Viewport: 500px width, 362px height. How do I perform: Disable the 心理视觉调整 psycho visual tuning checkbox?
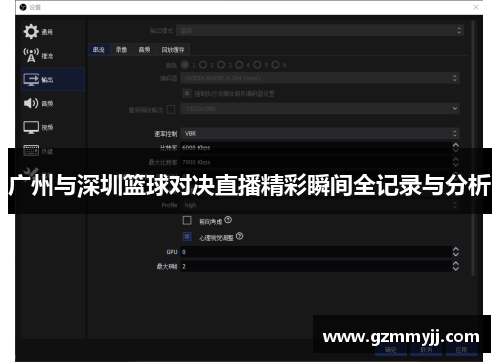click(x=187, y=237)
